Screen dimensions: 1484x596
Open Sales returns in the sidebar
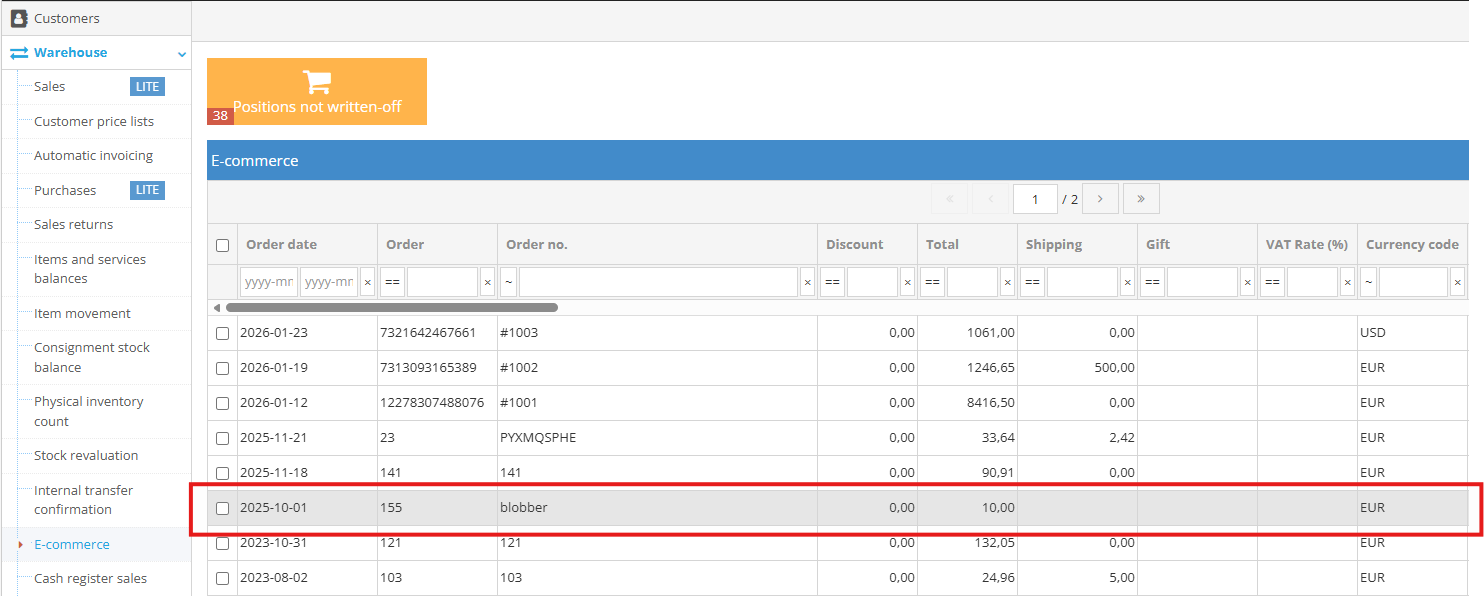71,224
